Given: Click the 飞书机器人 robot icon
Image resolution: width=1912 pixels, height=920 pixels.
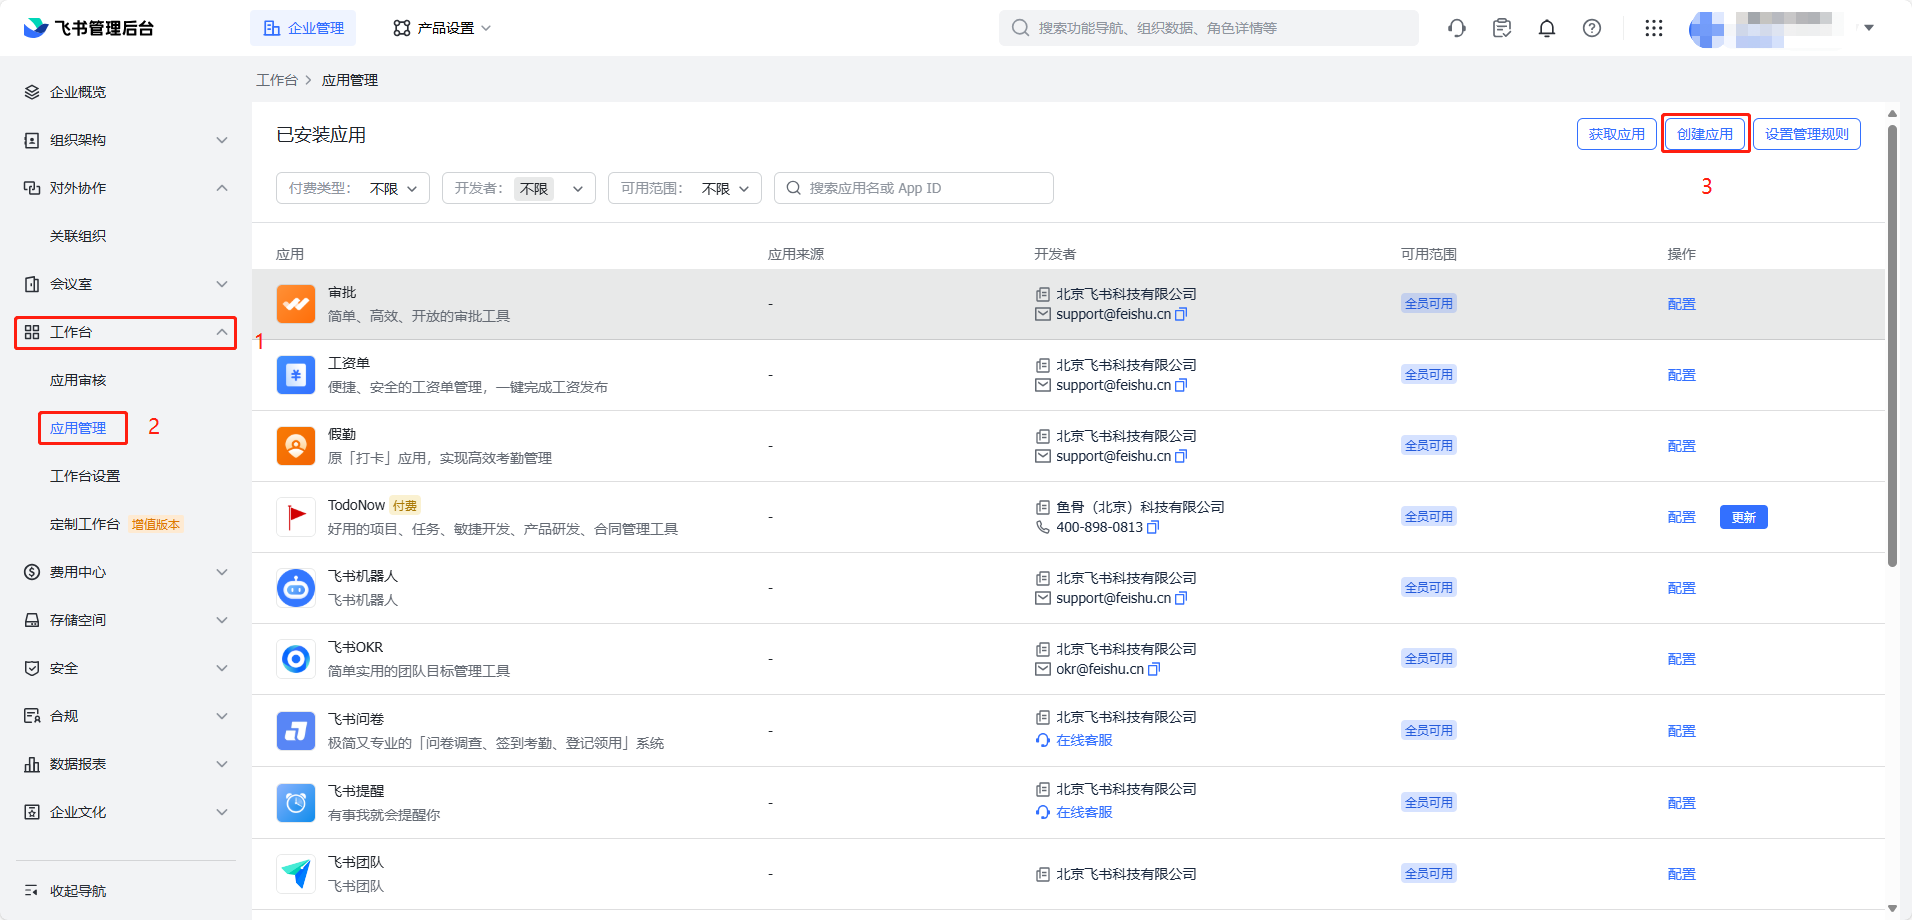Looking at the screenshot, I should [296, 588].
